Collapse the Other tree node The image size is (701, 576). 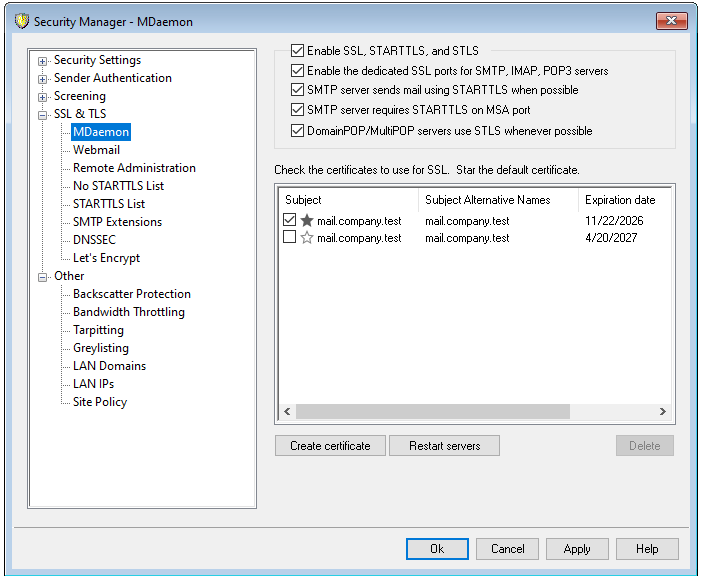click(x=43, y=277)
